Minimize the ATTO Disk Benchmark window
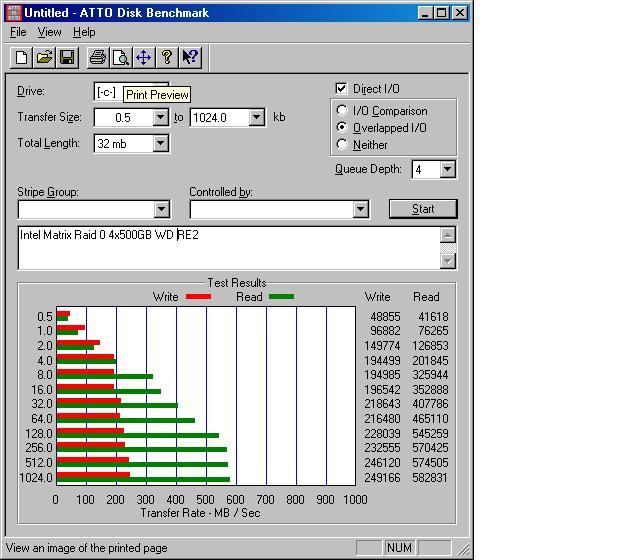The image size is (640, 560). coord(425,13)
